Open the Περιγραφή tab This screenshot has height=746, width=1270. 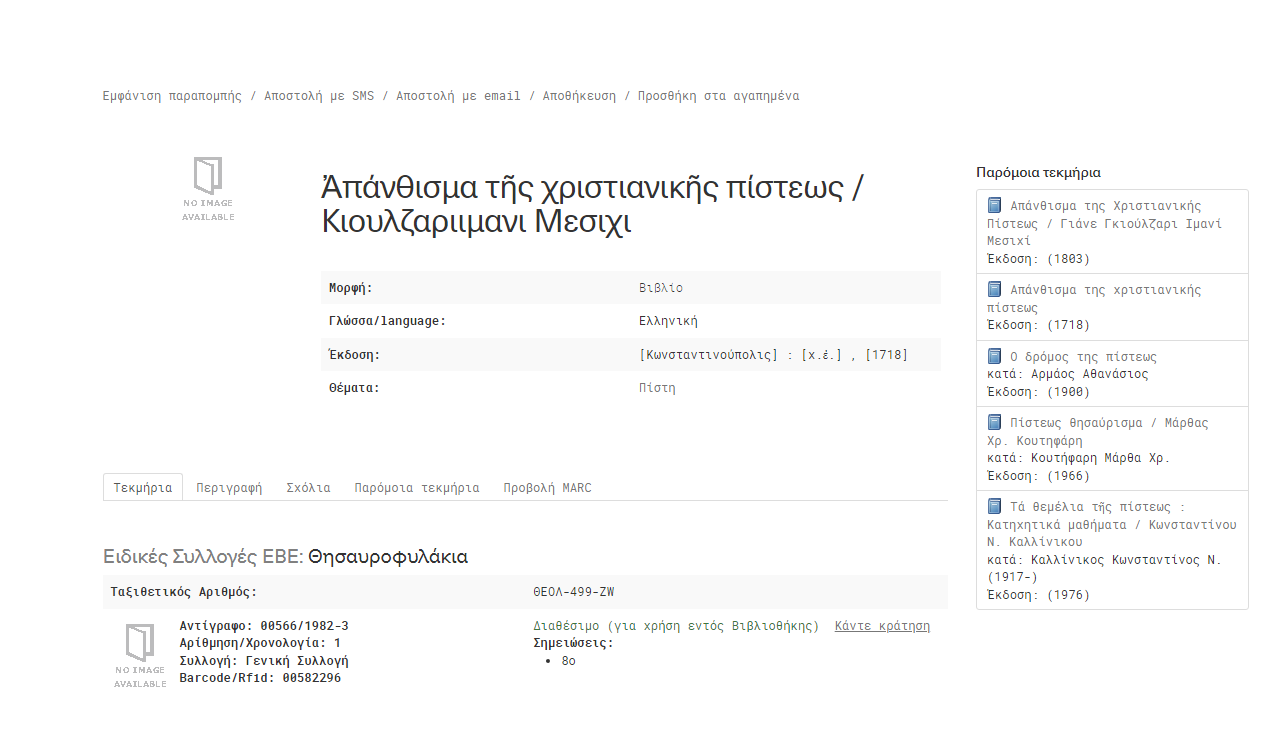[229, 488]
